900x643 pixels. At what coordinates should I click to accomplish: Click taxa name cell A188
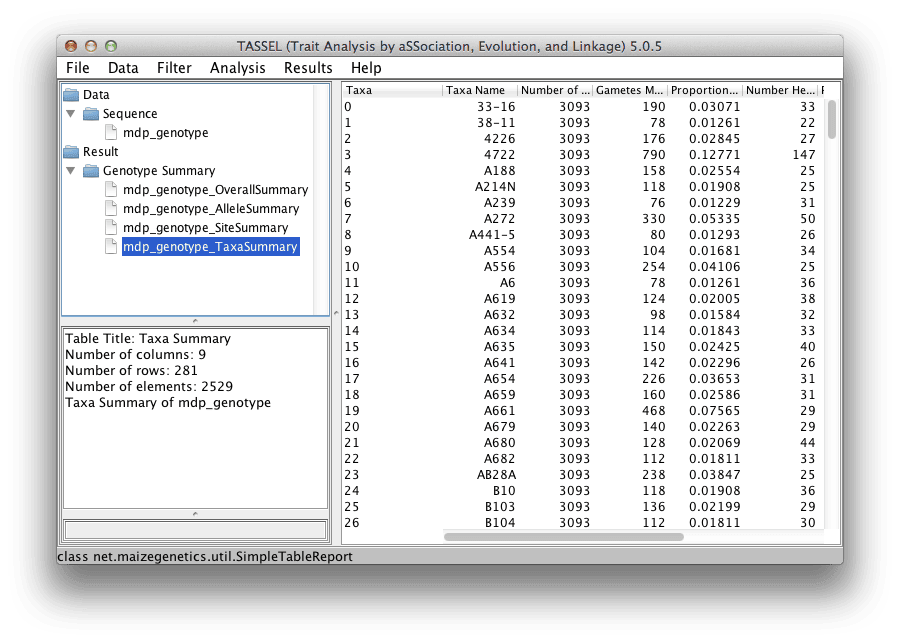tap(499, 171)
